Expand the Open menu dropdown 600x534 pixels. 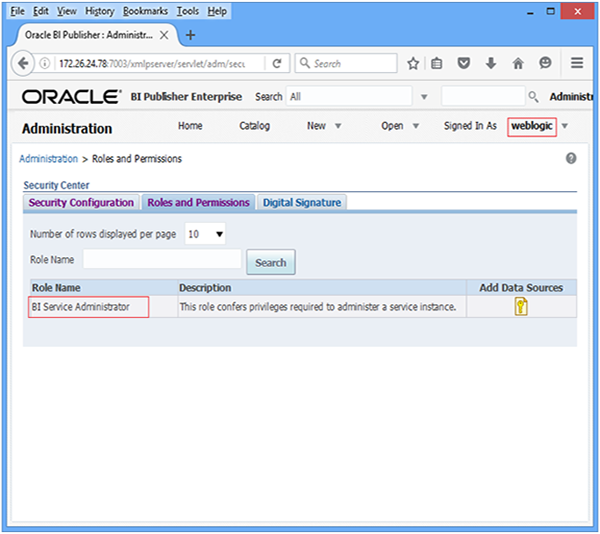click(416, 126)
